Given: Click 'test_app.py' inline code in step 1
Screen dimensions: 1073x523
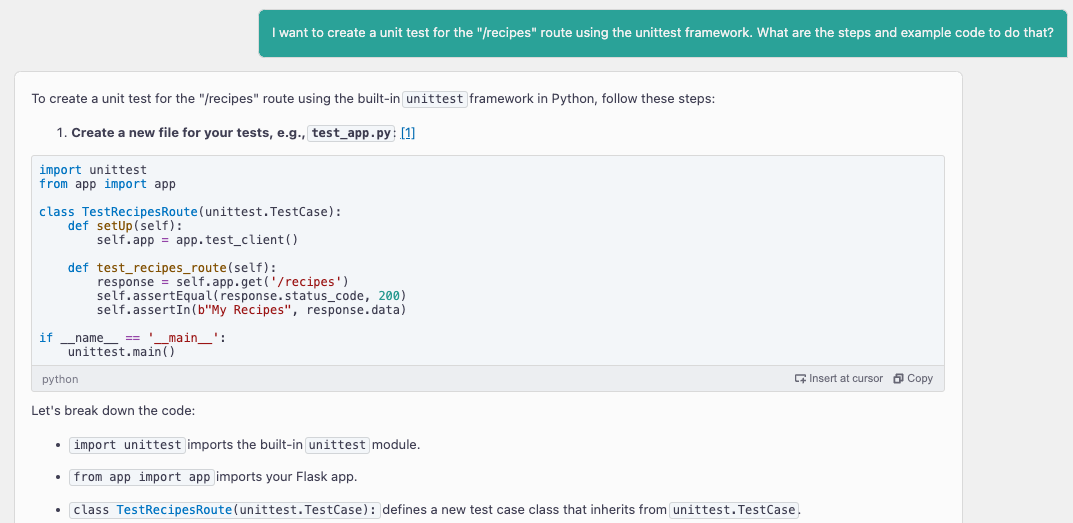Looking at the screenshot, I should 352,133.
